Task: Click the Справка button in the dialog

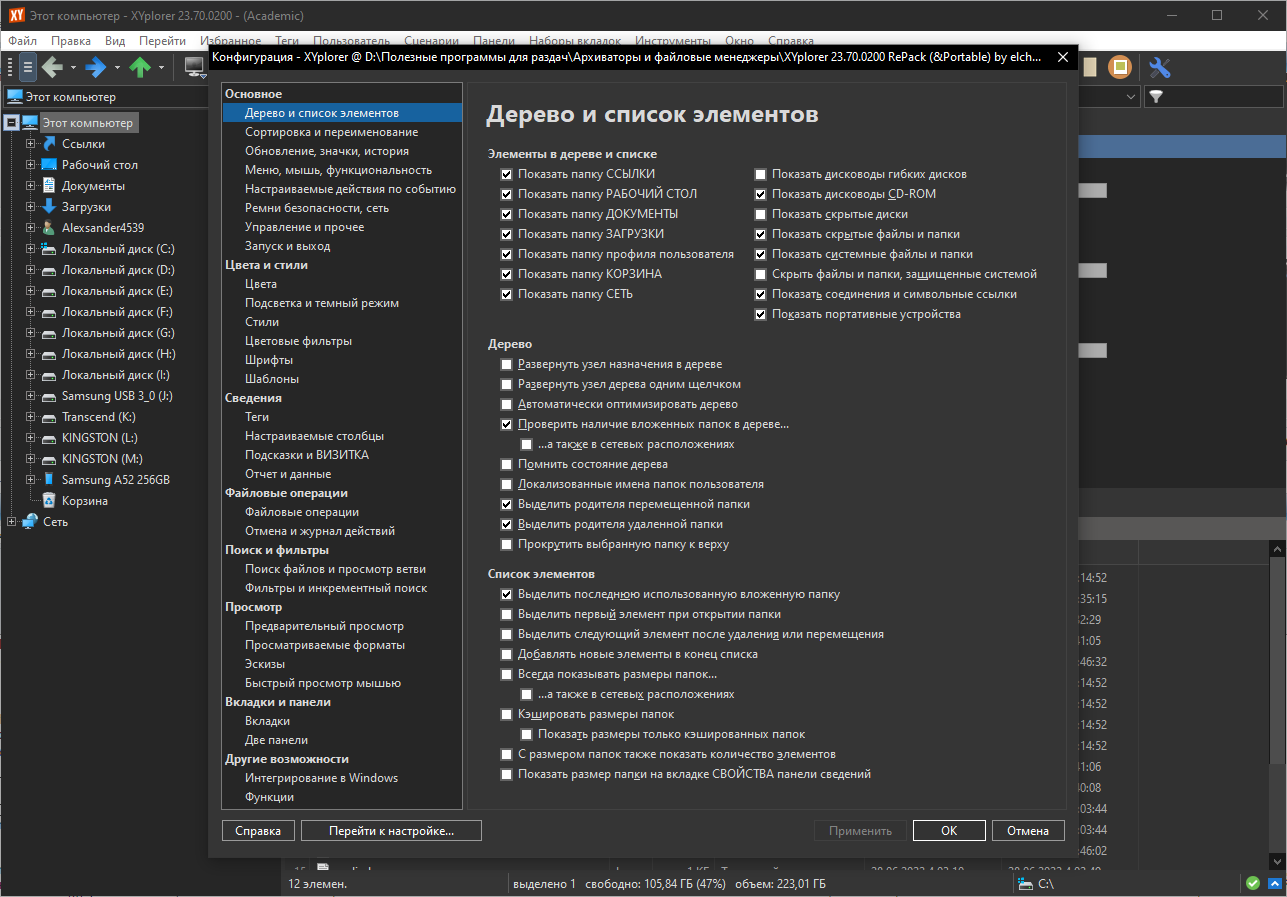Action: click(x=258, y=831)
